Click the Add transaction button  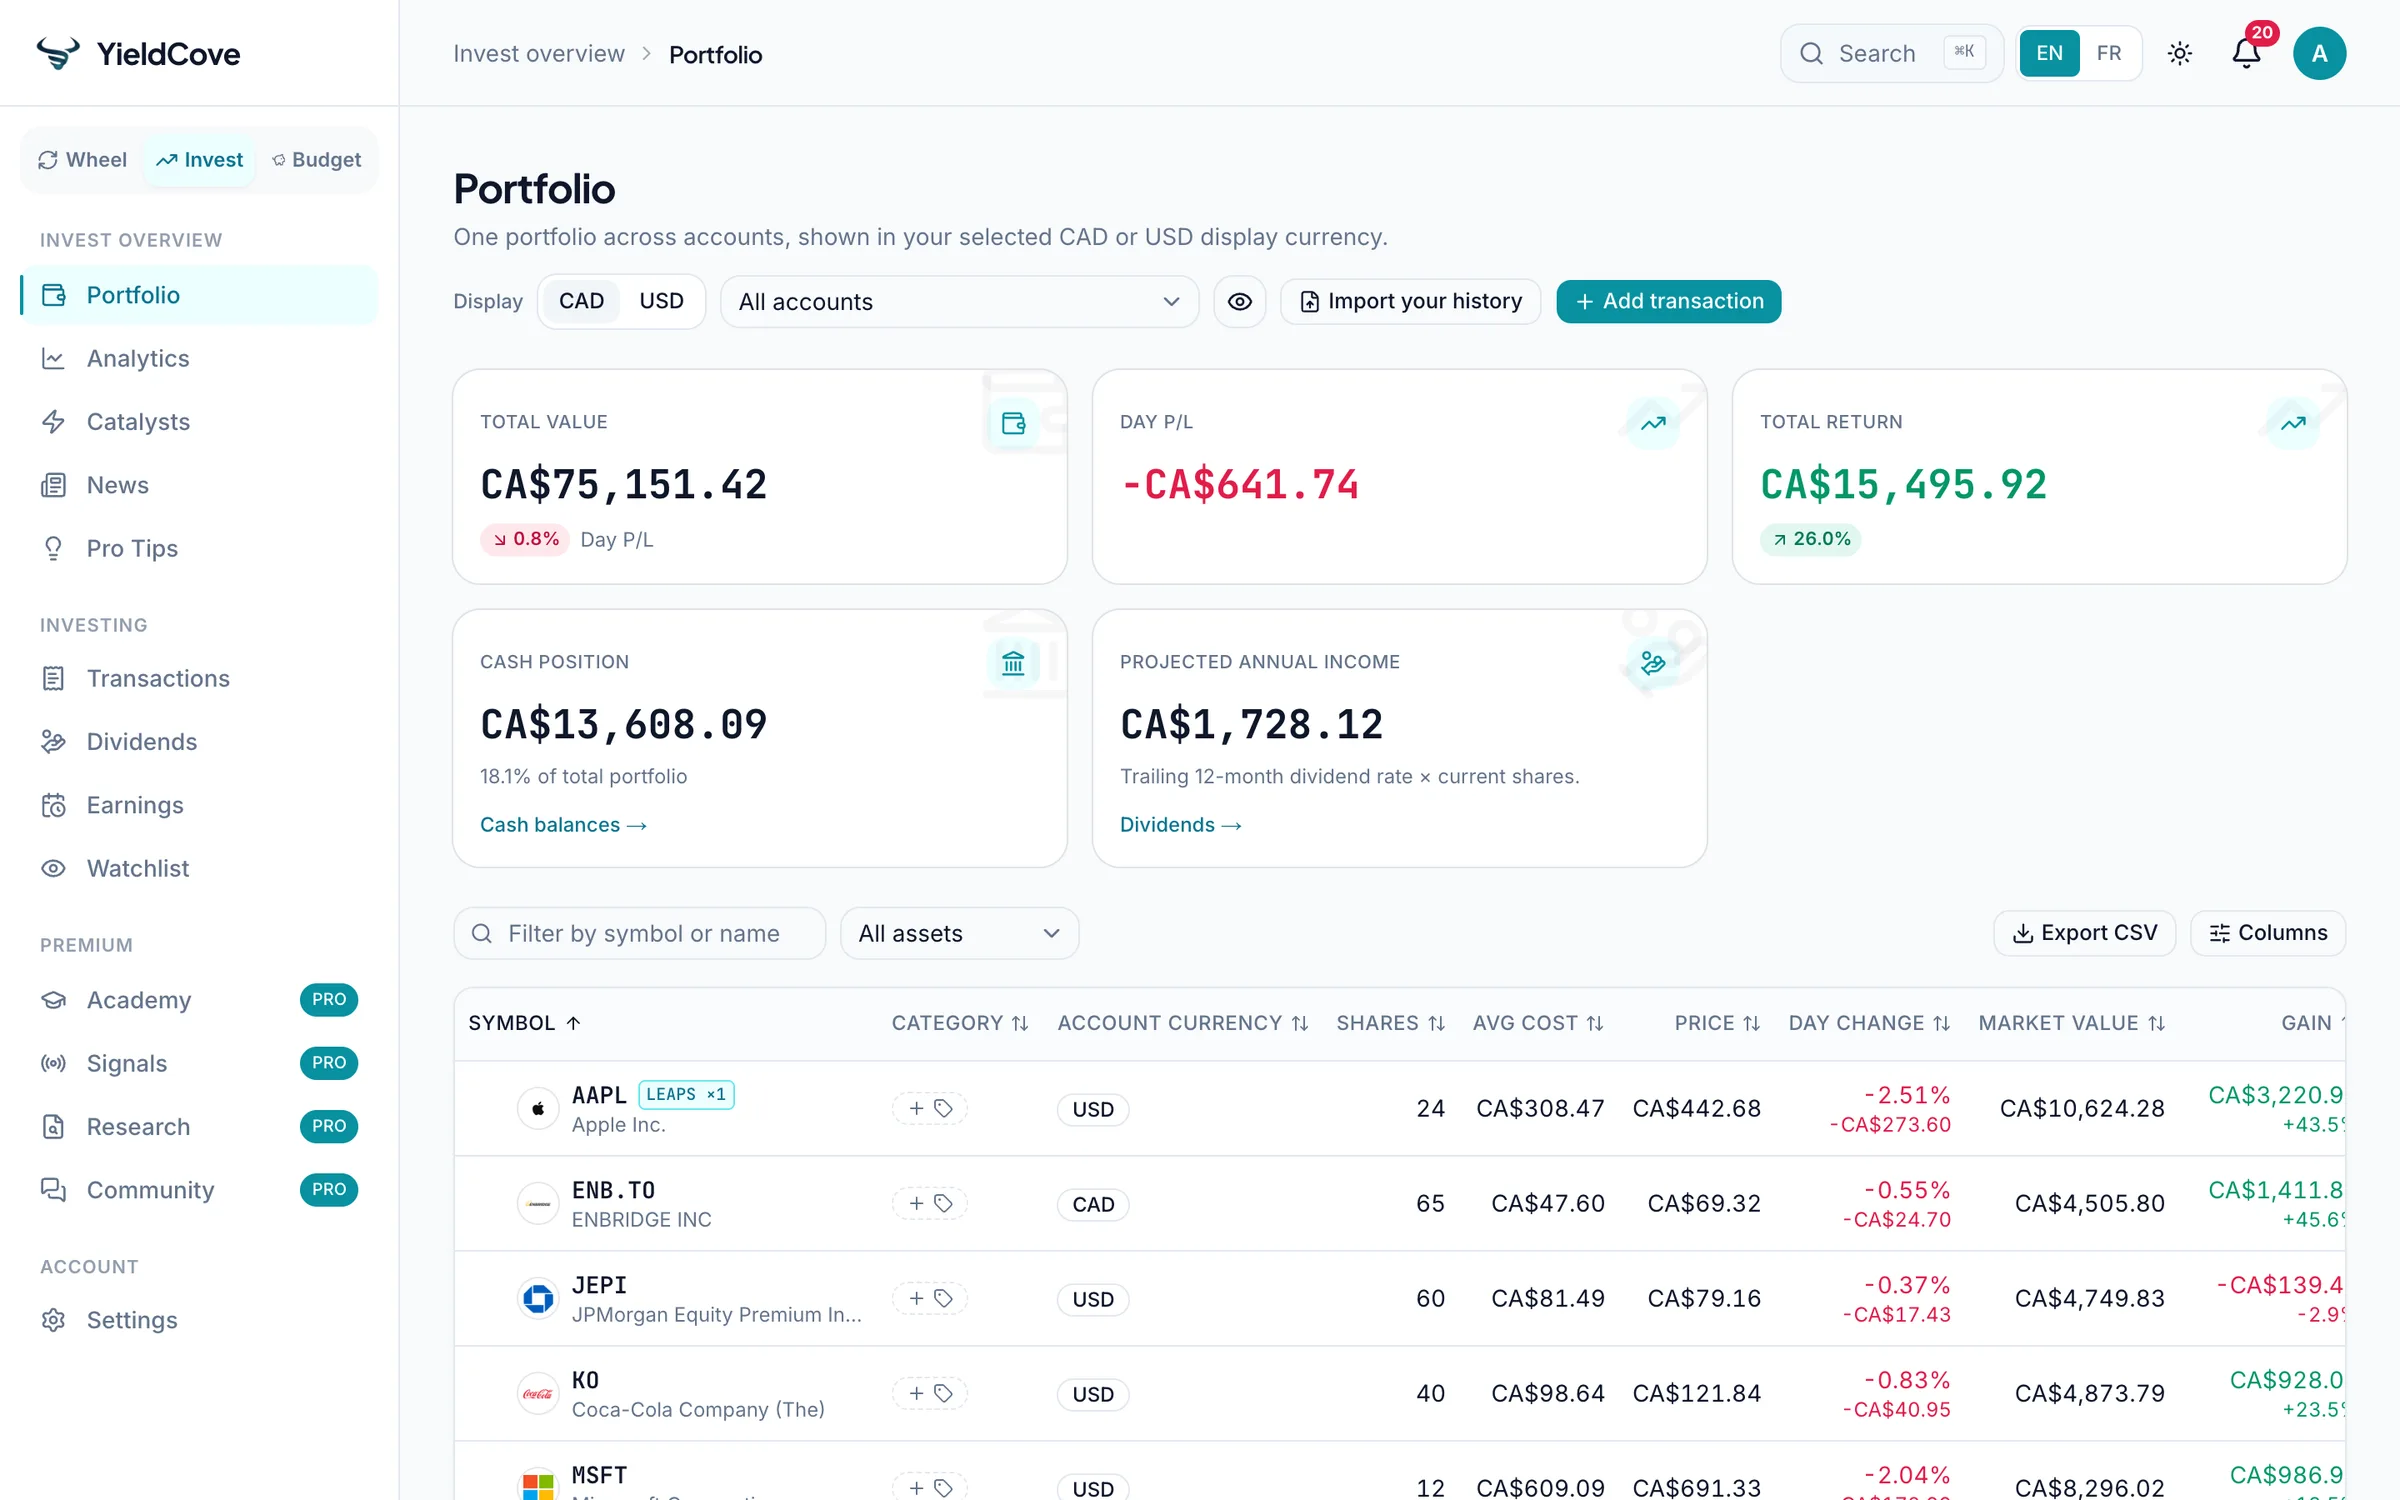[1668, 301]
